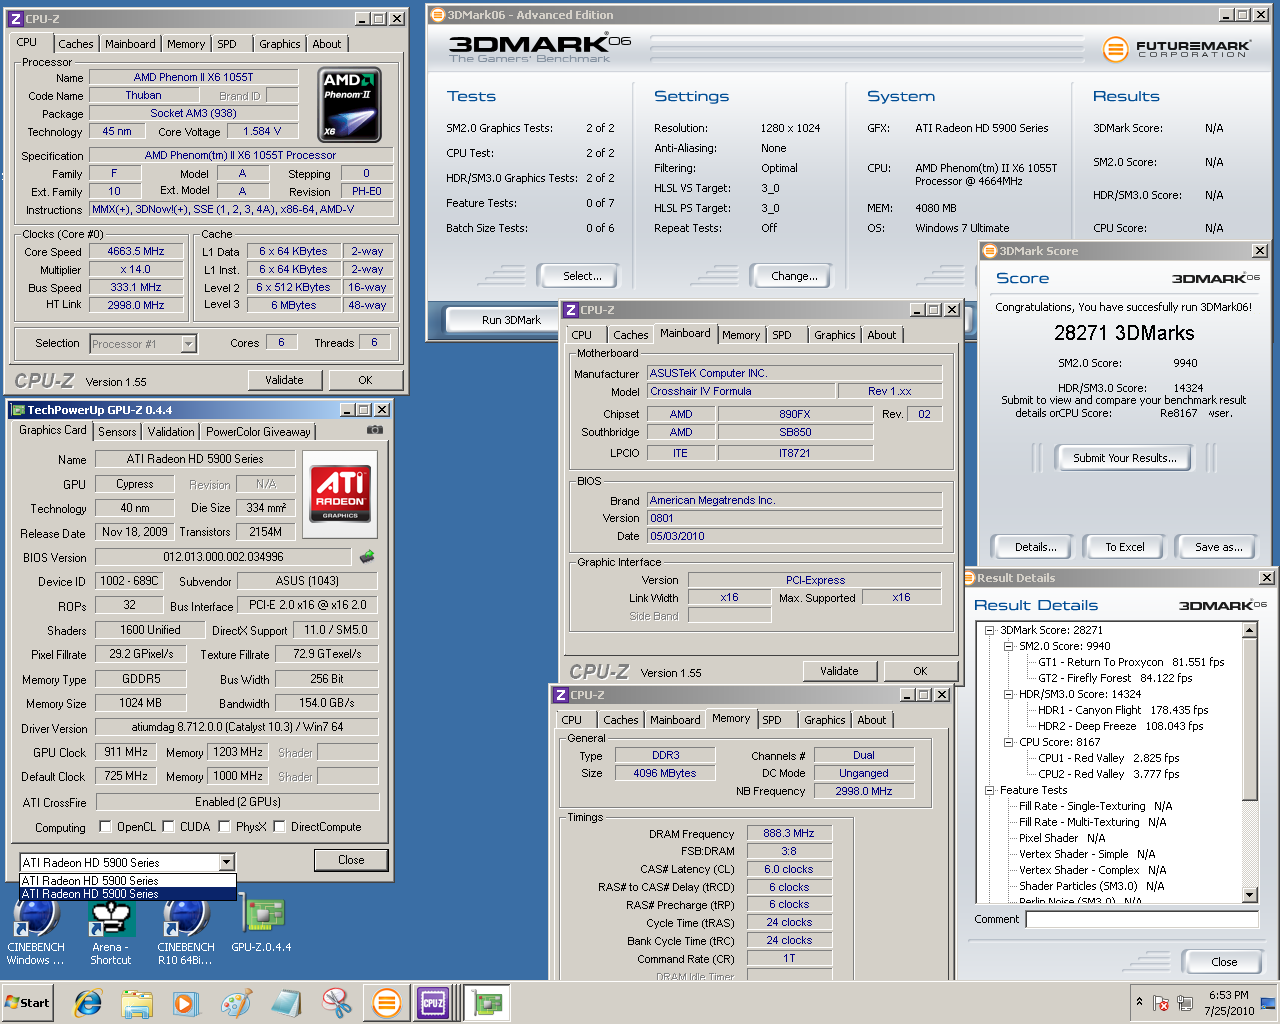
Task: Switch to 3DMark06 via orange taskbar icon
Action: point(386,1003)
